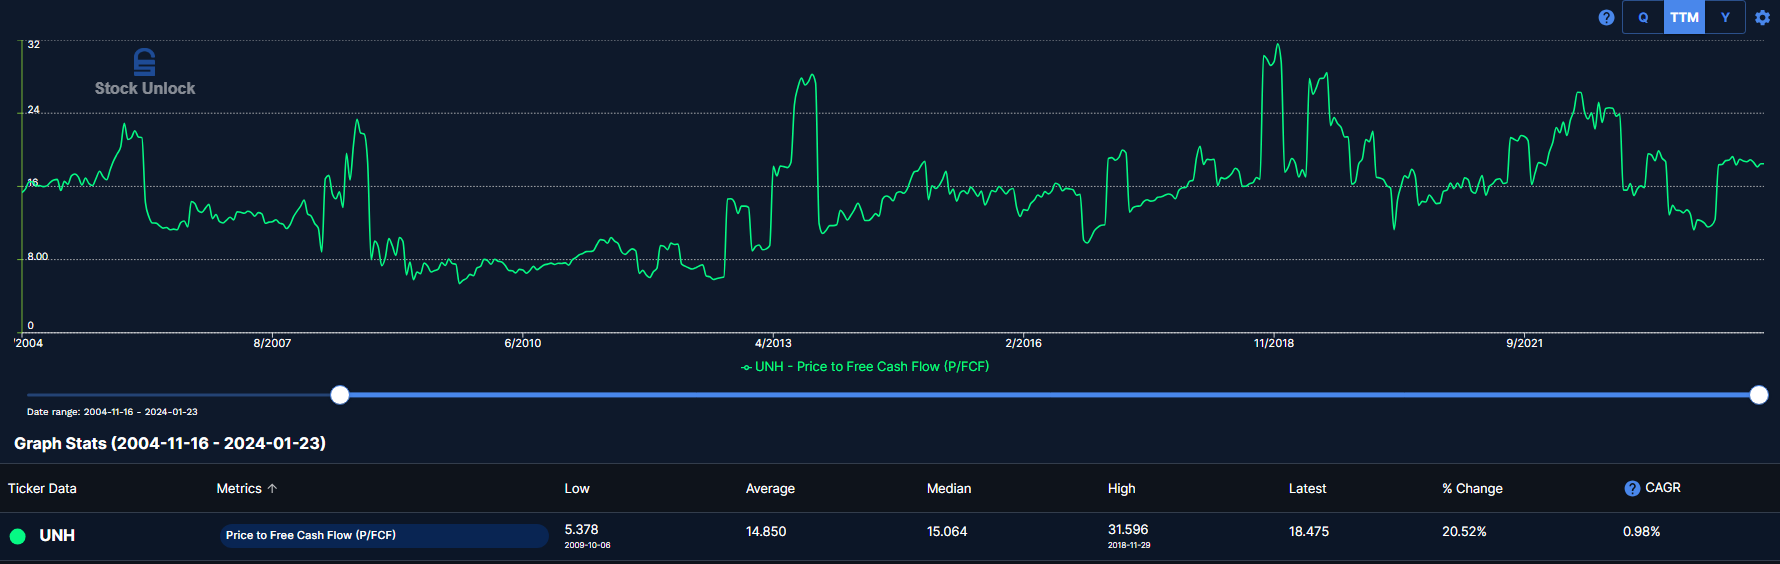This screenshot has width=1780, height=564.
Task: Click the Latest column header
Action: (1307, 488)
